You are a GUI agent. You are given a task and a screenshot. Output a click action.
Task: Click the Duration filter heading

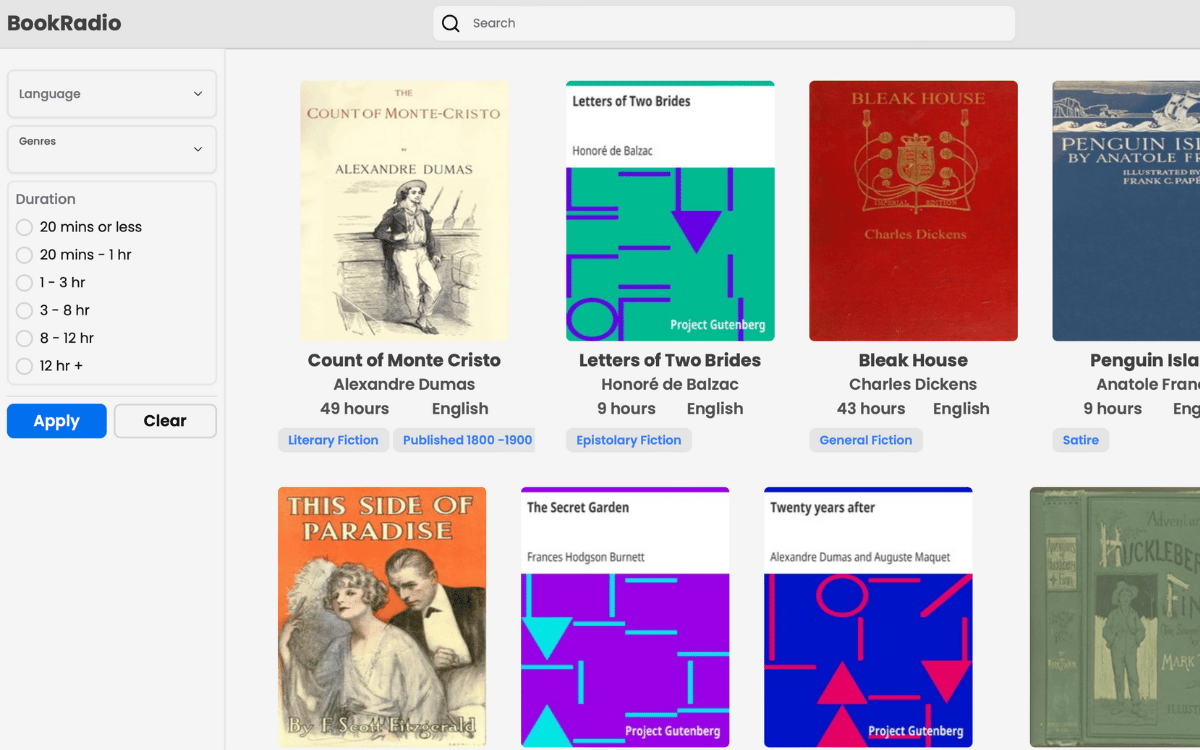46,199
